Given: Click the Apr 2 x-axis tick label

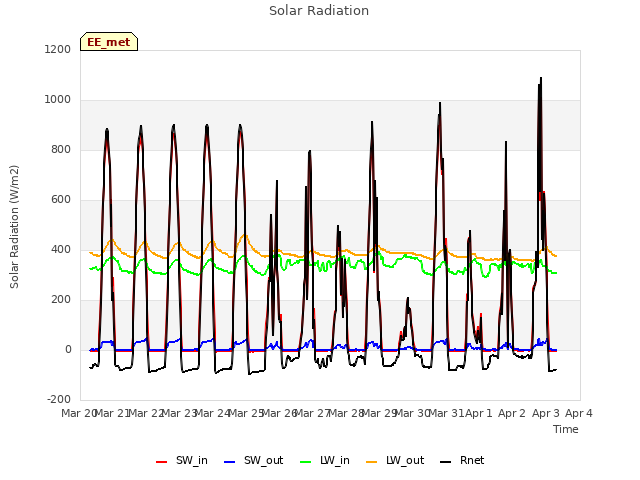Looking at the screenshot, I should (512, 413).
